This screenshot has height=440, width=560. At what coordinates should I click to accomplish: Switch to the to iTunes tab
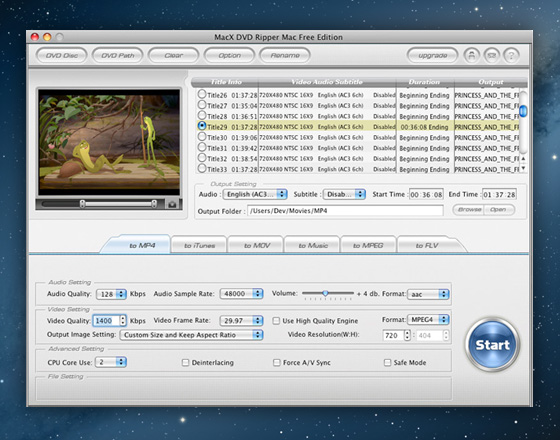pyautogui.click(x=199, y=245)
